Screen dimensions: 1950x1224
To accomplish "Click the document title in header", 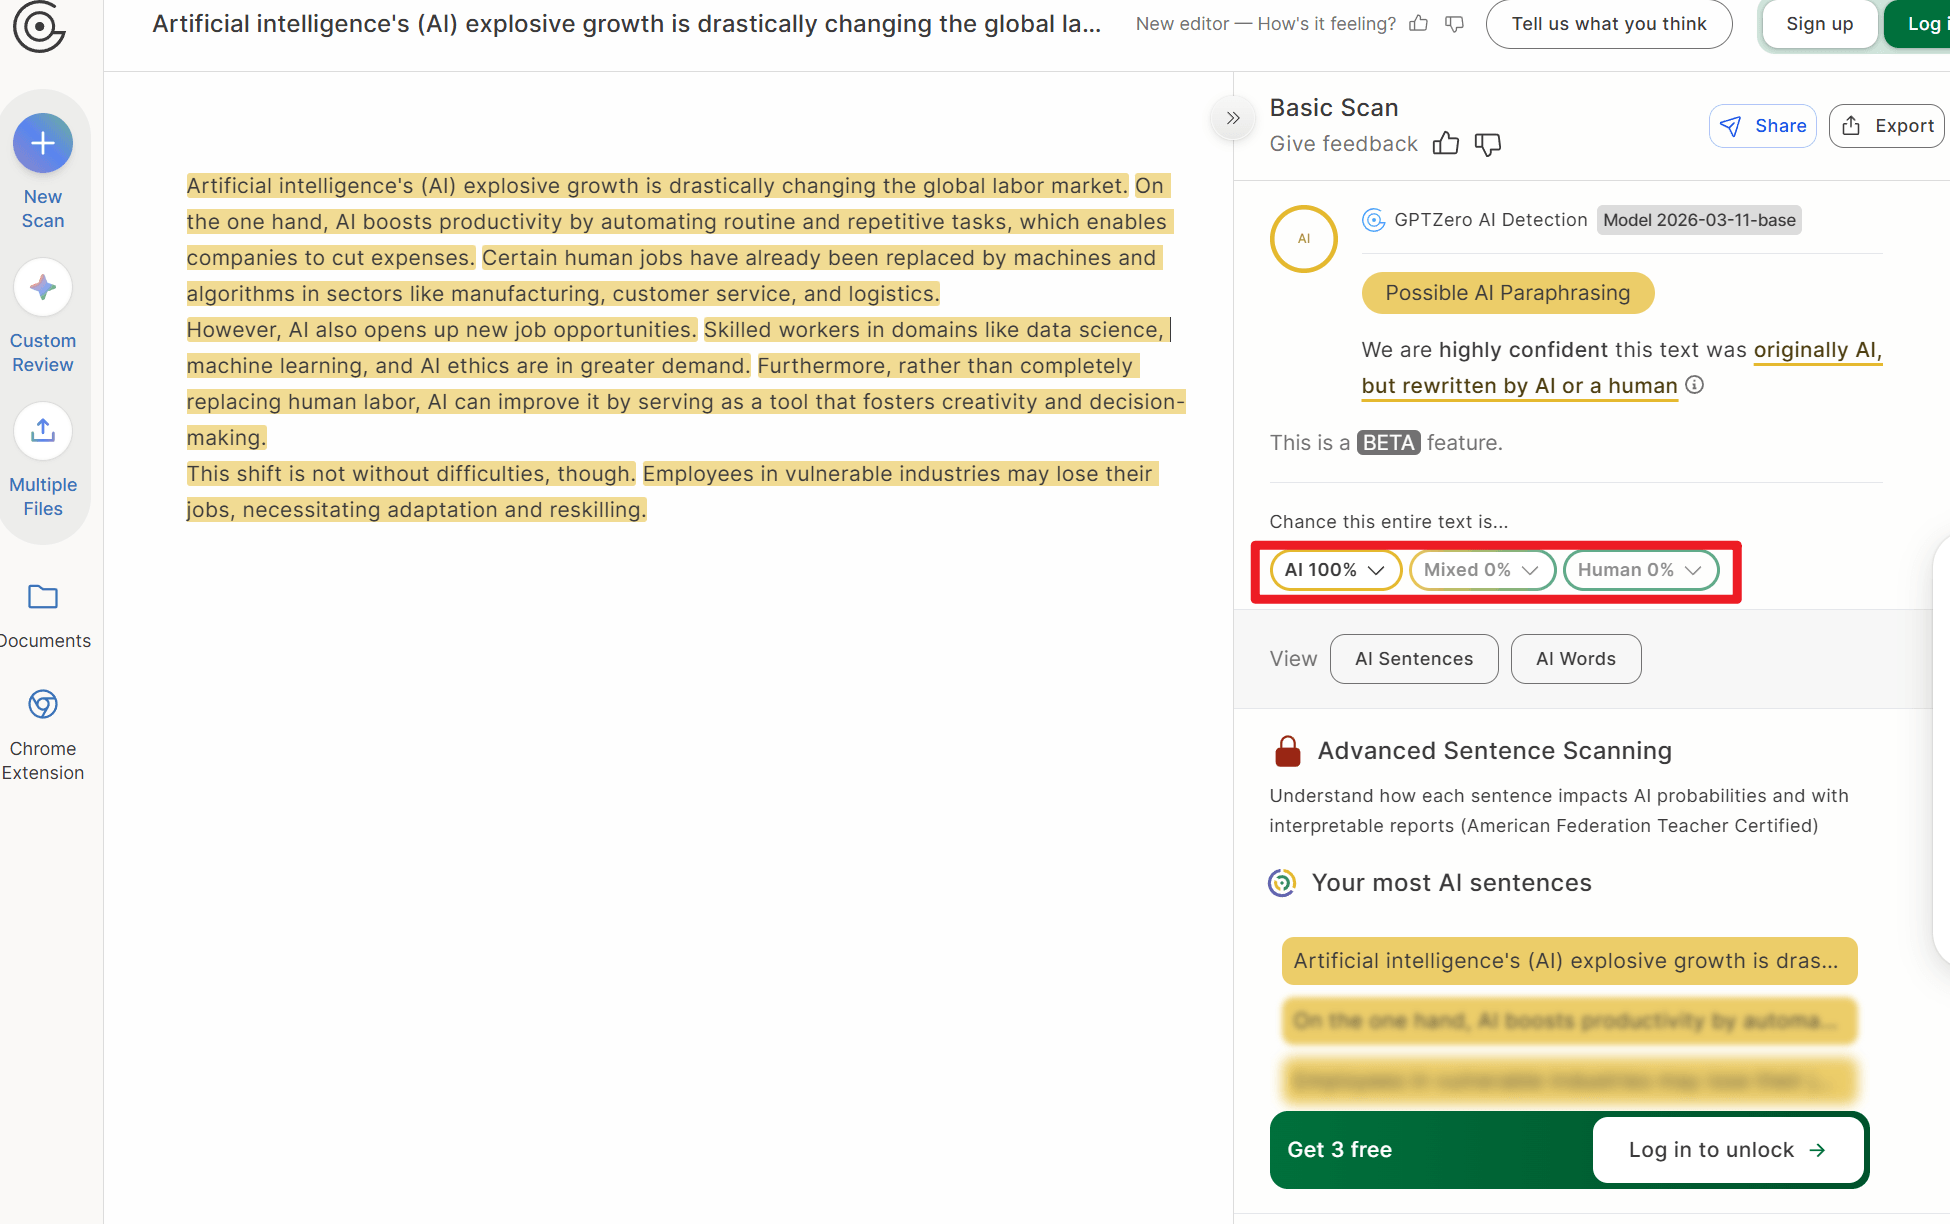I will [627, 24].
